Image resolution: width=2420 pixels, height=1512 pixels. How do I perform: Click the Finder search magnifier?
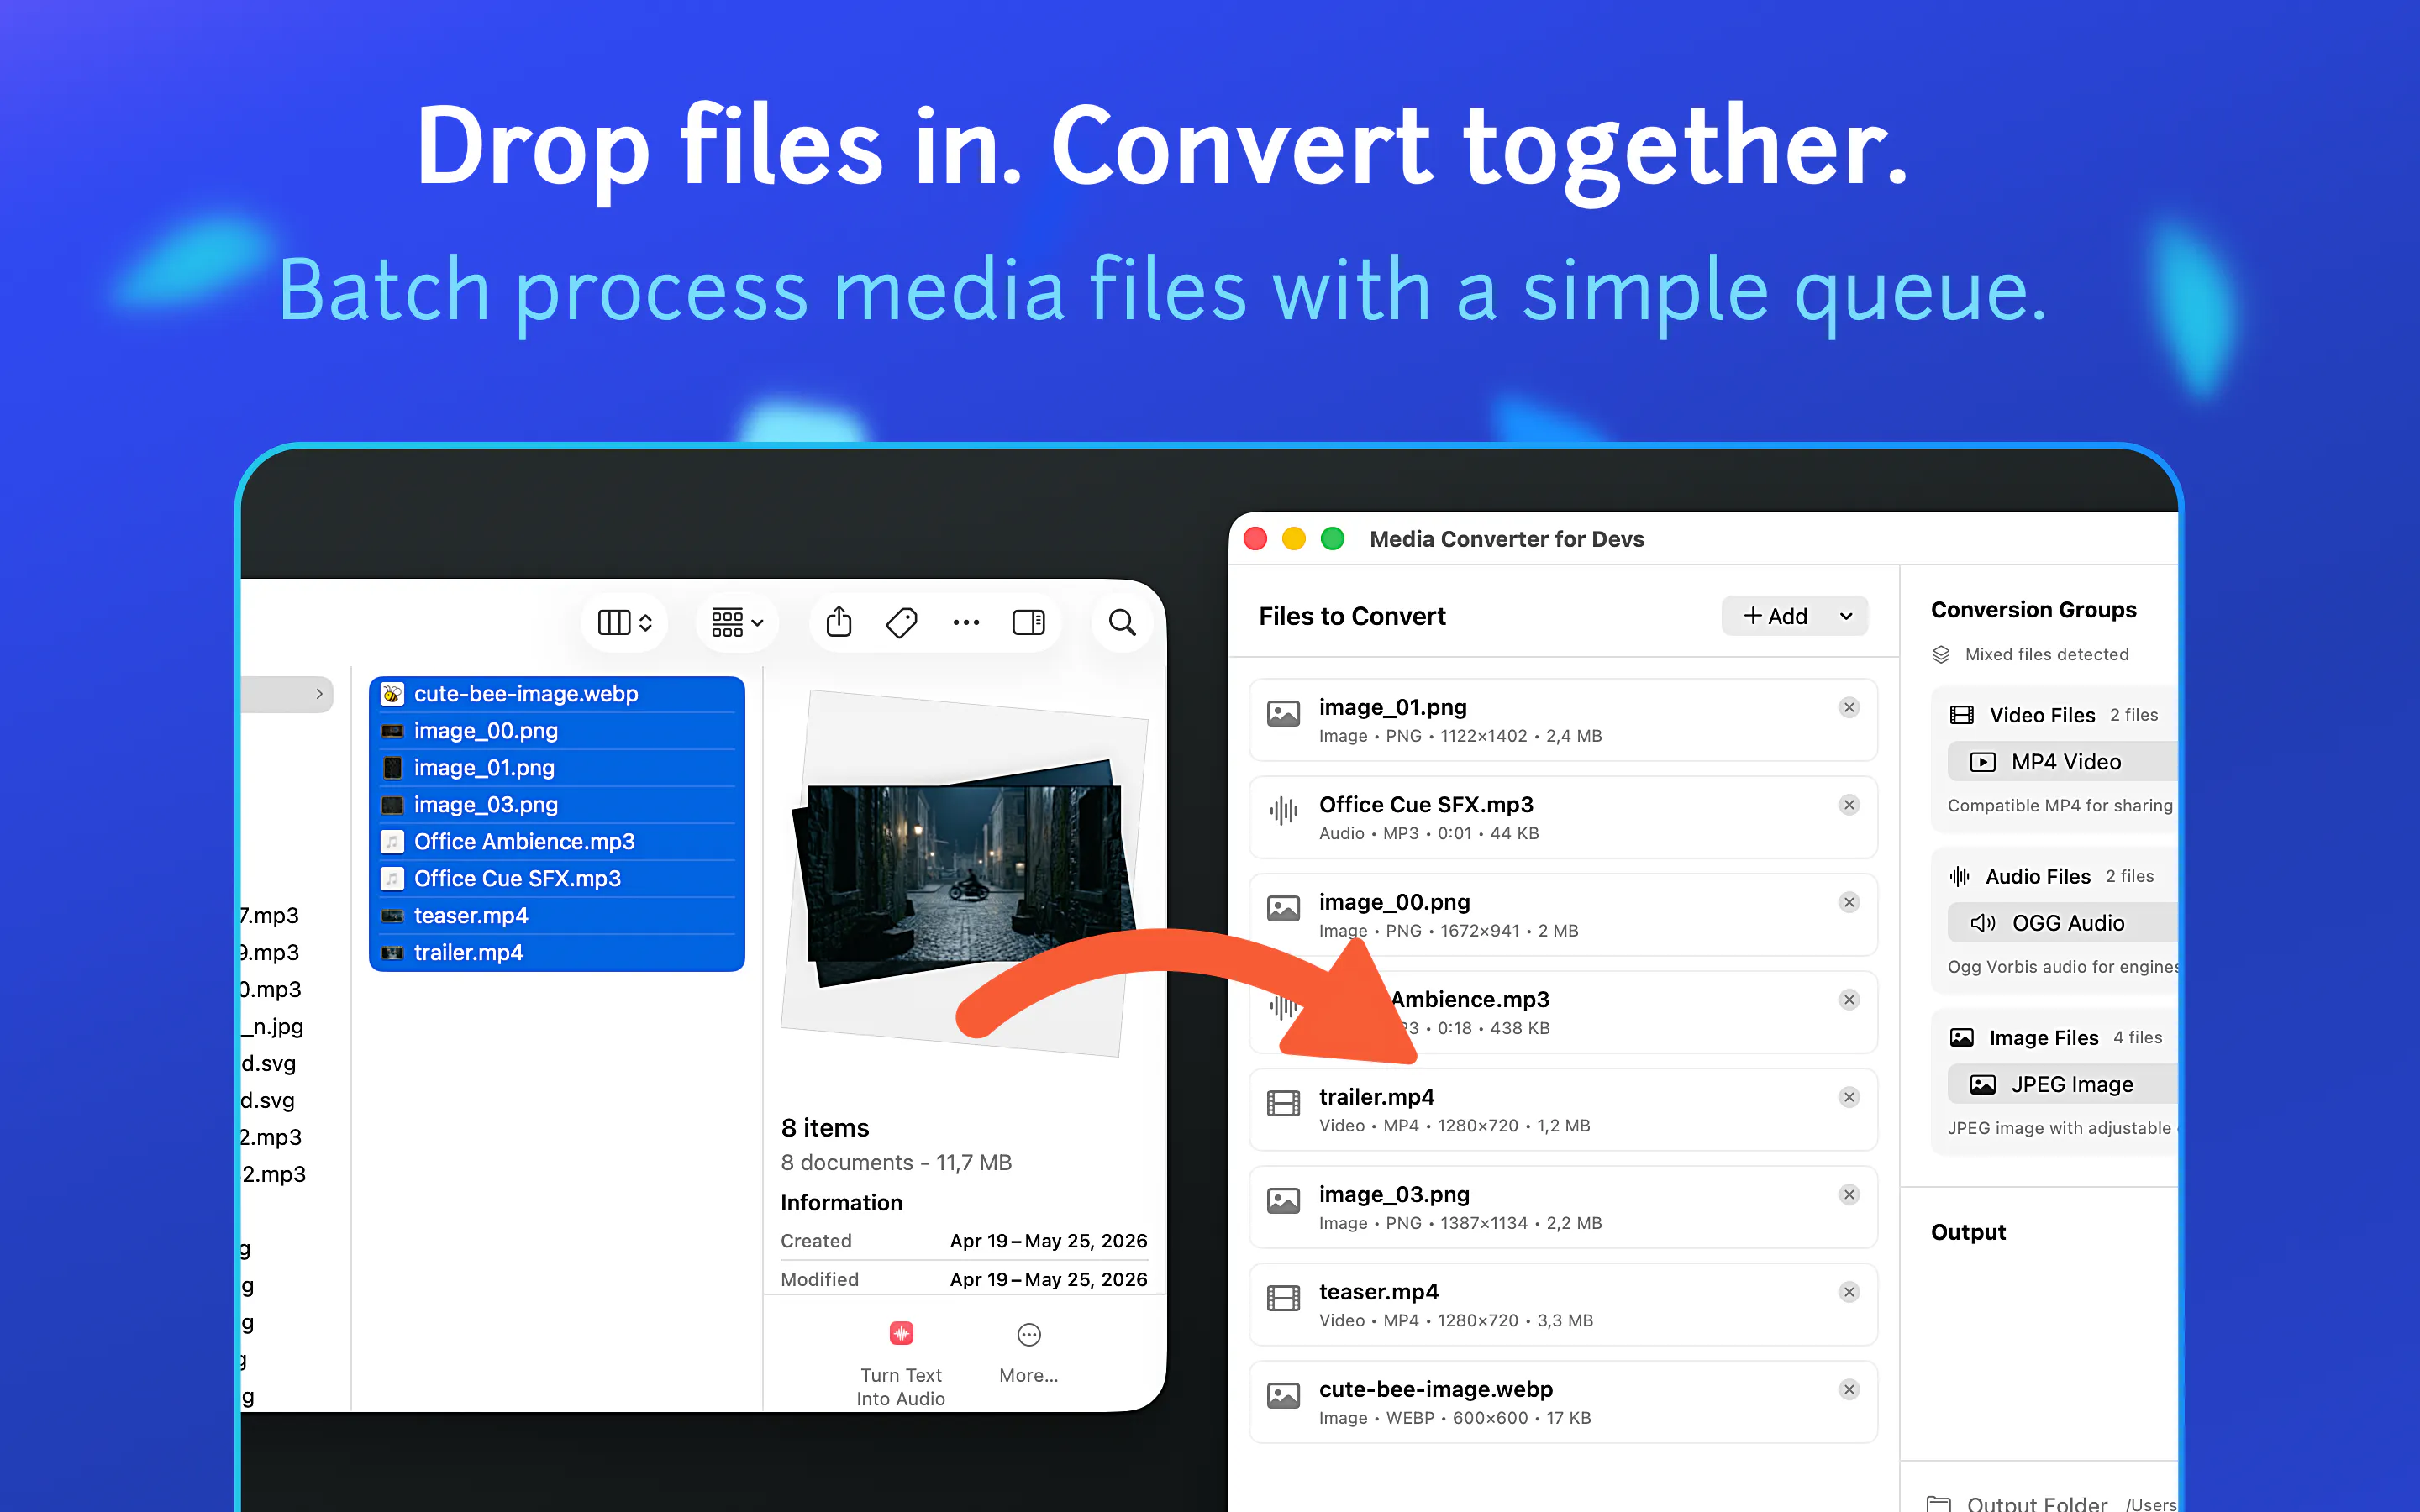pyautogui.click(x=1122, y=622)
